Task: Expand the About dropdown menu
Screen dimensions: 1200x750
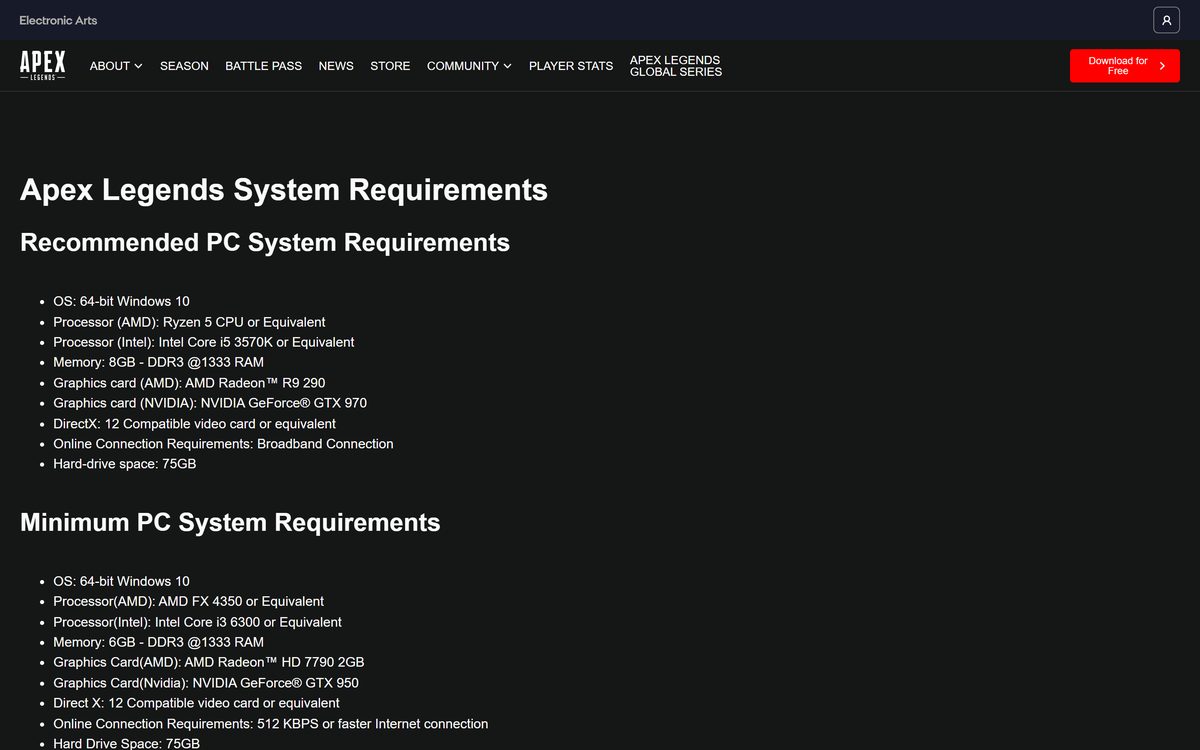Action: 116,66
